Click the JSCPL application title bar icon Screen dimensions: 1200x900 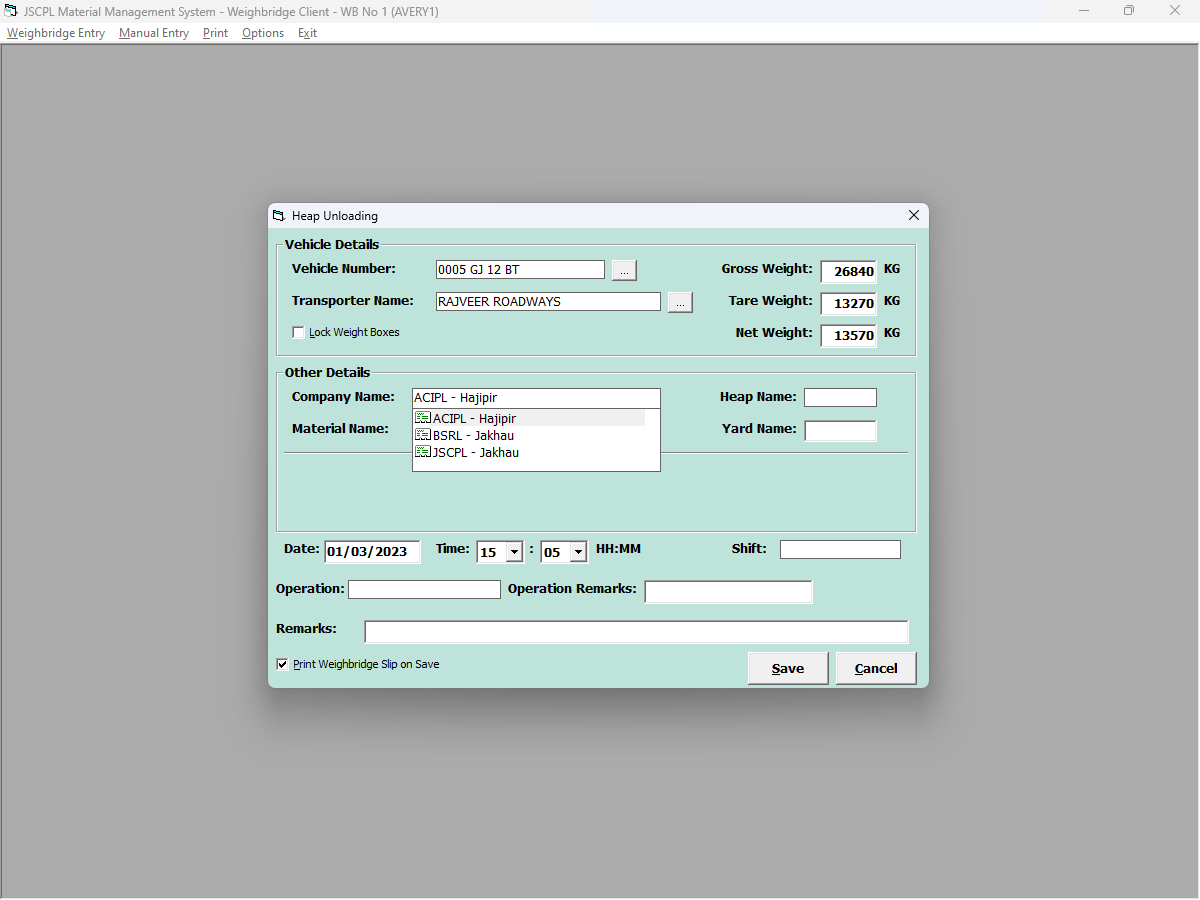tap(12, 11)
